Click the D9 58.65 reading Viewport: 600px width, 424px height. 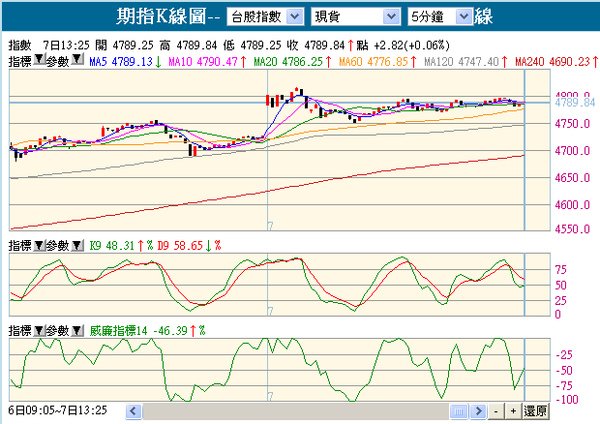180,246
